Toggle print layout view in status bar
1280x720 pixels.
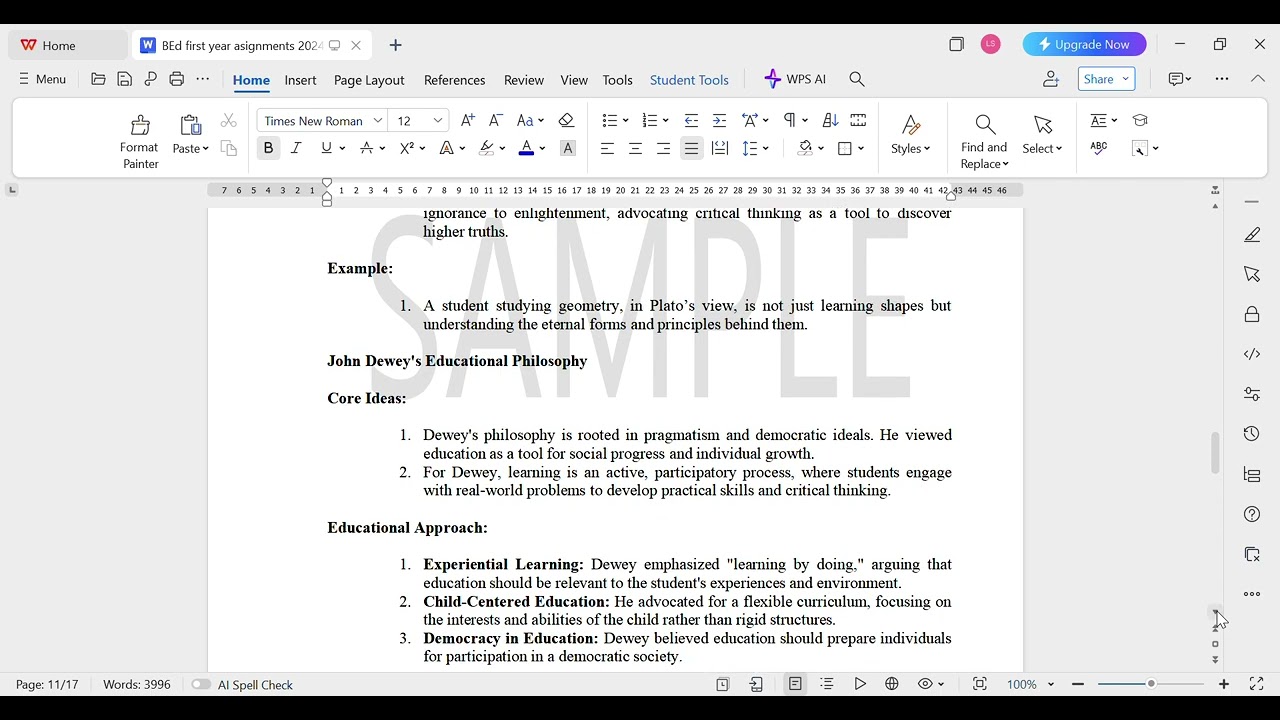tap(795, 684)
